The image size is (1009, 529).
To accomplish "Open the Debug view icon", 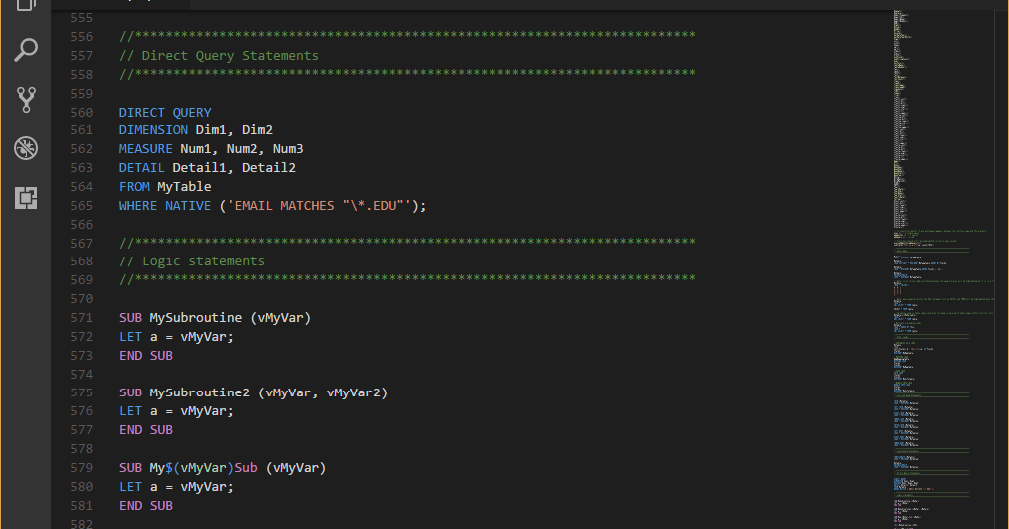I will coord(26,148).
